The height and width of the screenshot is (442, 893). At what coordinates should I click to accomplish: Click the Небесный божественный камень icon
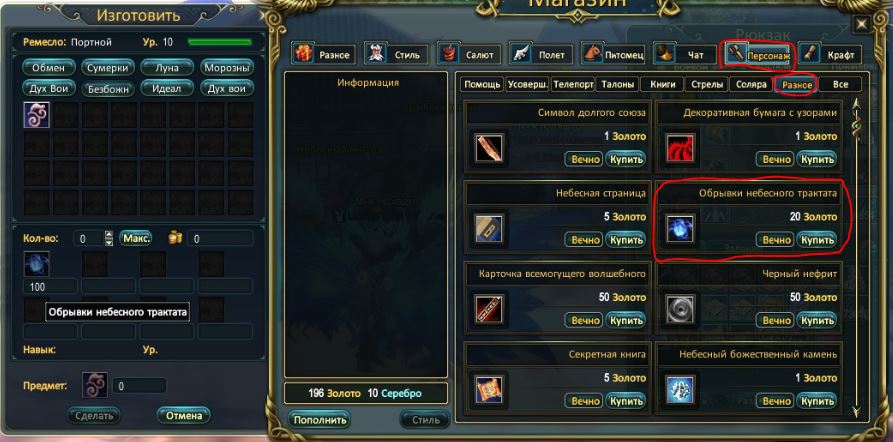681,390
